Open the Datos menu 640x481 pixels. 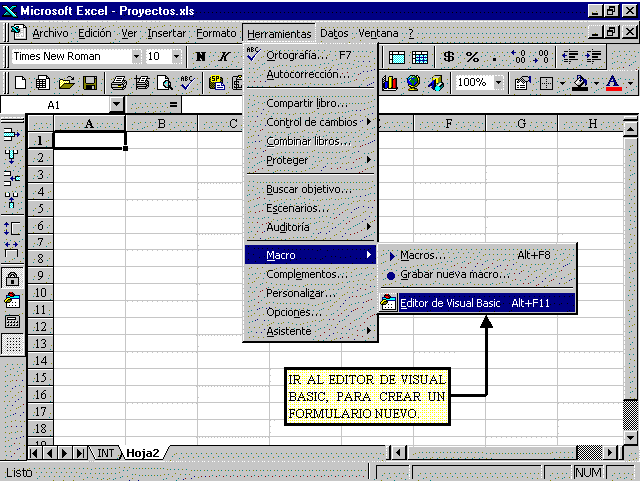click(x=334, y=33)
